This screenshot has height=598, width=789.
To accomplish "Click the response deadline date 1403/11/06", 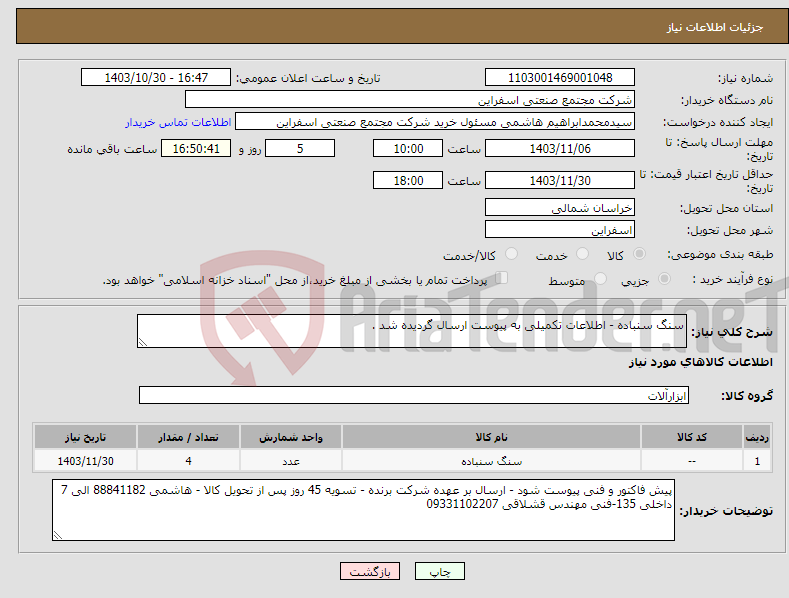I will point(560,148).
